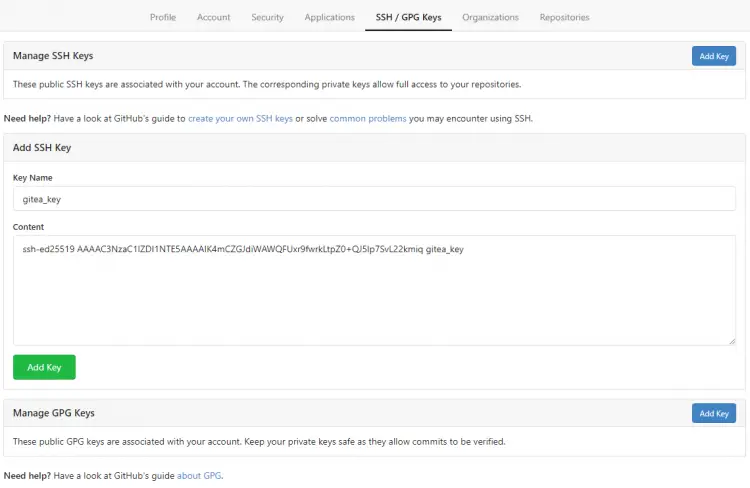This screenshot has height=488, width=750.
Task: Select the SSH / GPG Keys tab
Action: (x=408, y=17)
